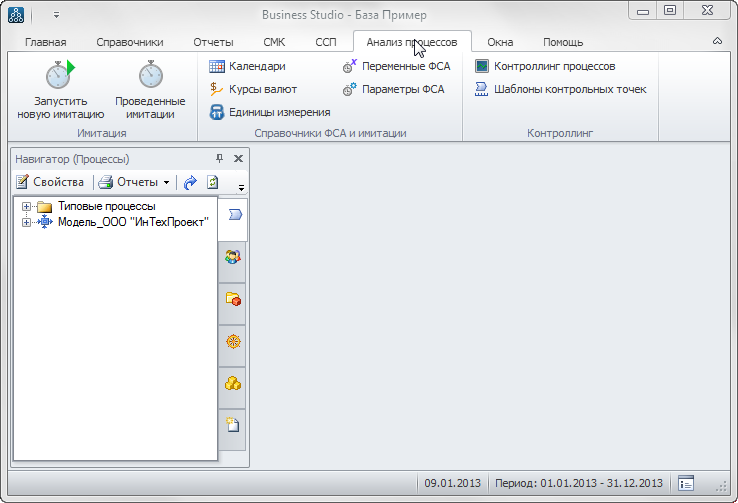
Task: Open Параметры ФСА list
Action: pos(393,89)
